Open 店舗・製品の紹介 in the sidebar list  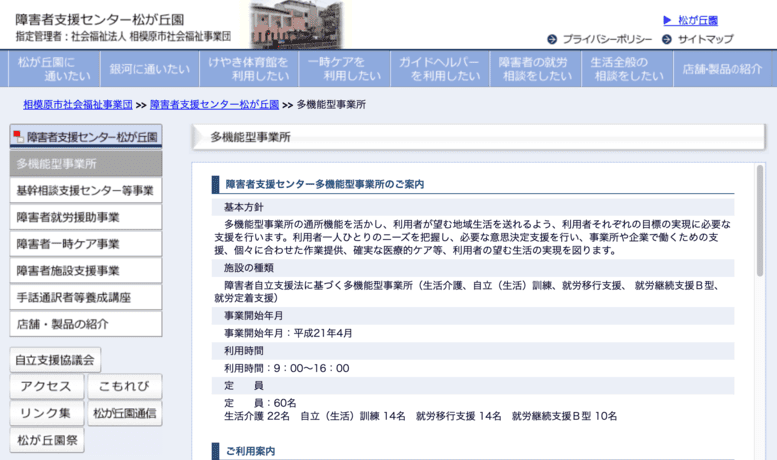click(x=86, y=324)
